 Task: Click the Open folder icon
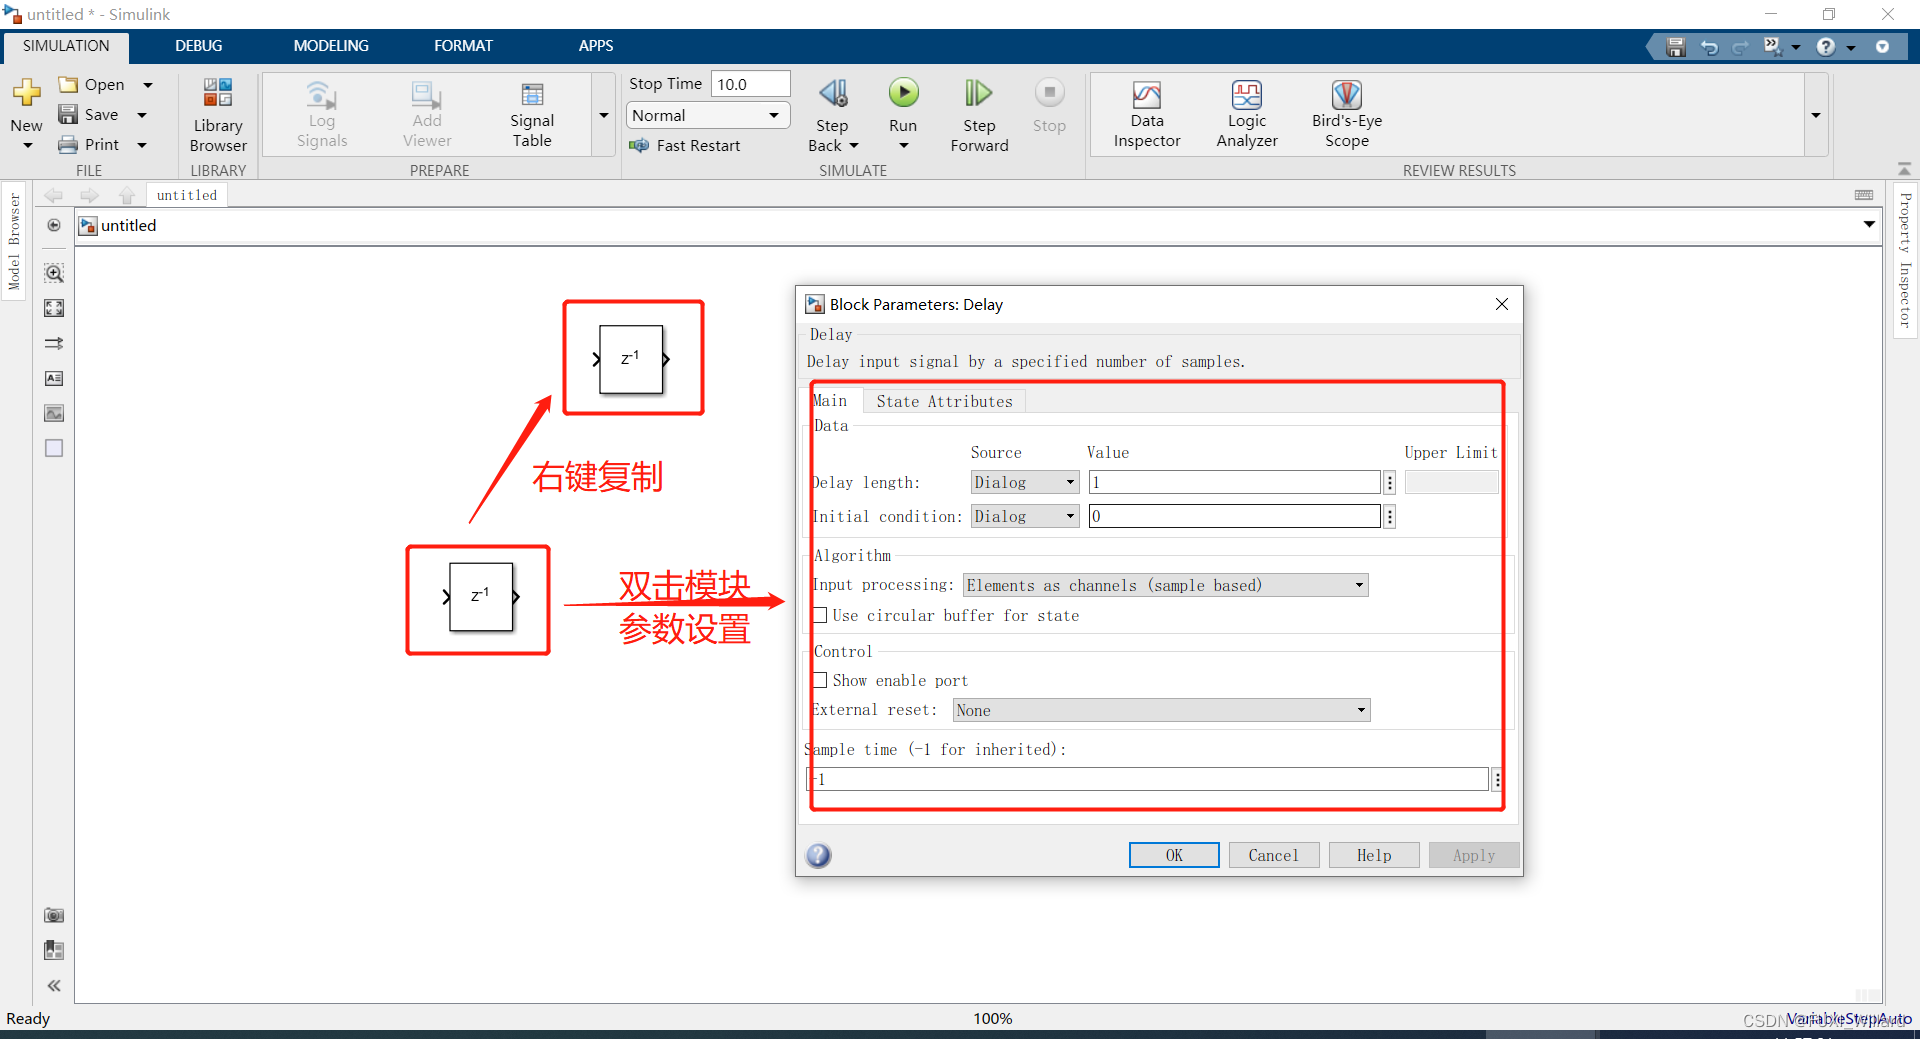click(x=68, y=84)
